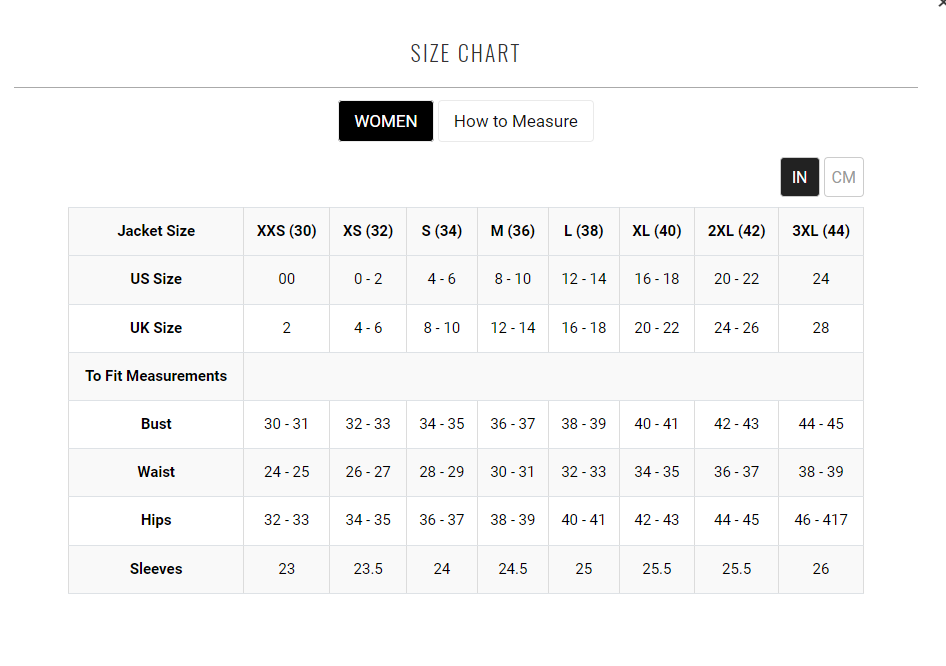Choose the M (36) column header
The height and width of the screenshot is (666, 946).
coord(512,231)
